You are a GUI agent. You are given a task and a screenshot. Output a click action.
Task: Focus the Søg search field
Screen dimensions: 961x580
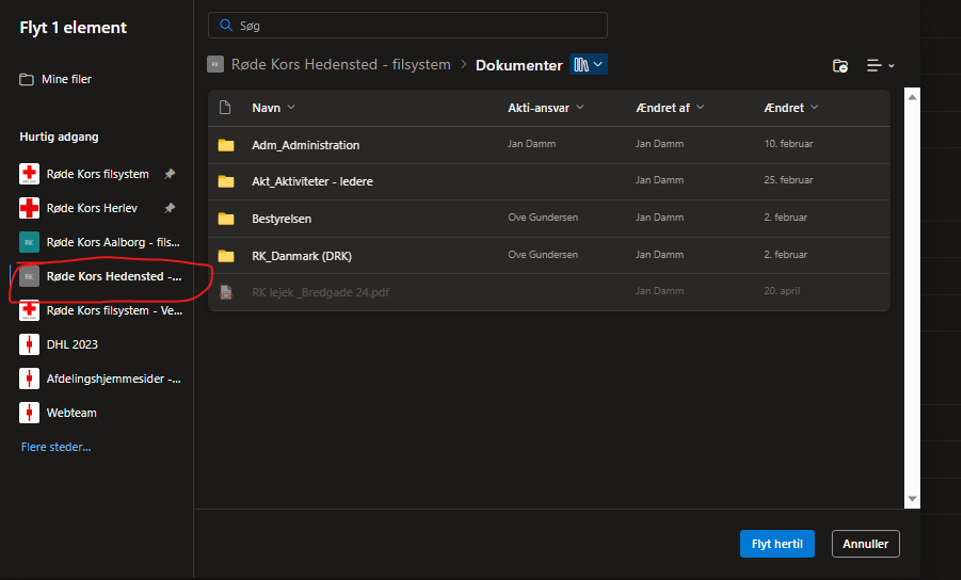click(408, 25)
